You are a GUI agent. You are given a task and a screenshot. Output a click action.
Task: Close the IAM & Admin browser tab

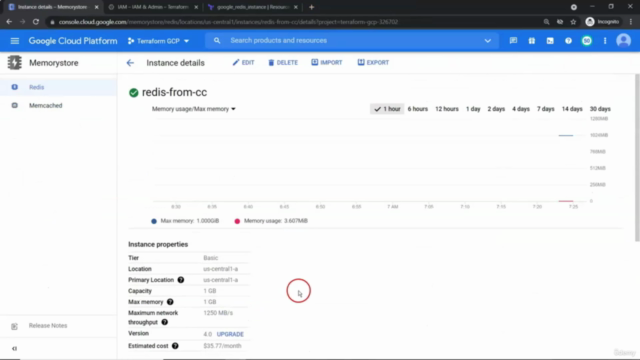[x=196, y=7]
